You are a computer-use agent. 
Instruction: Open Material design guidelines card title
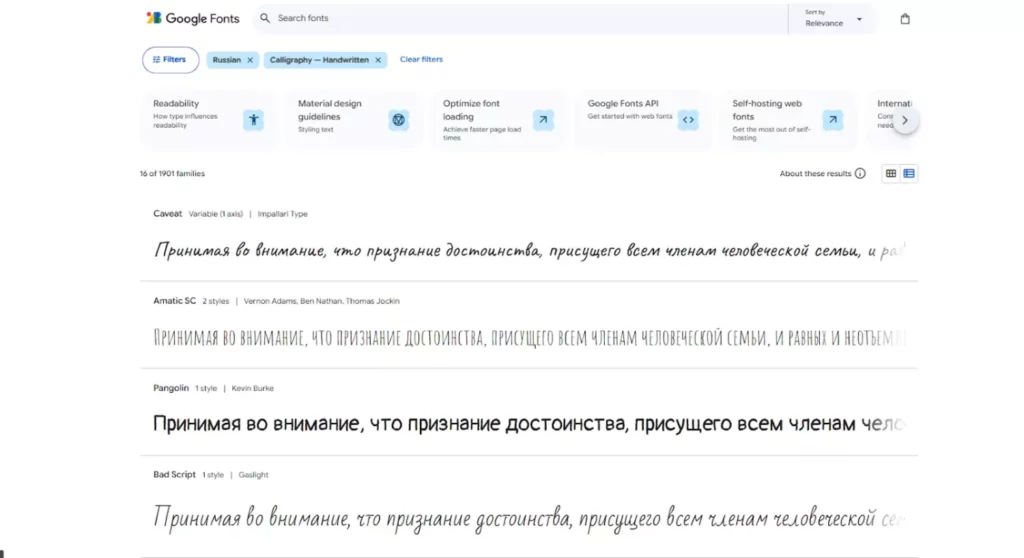point(329,110)
